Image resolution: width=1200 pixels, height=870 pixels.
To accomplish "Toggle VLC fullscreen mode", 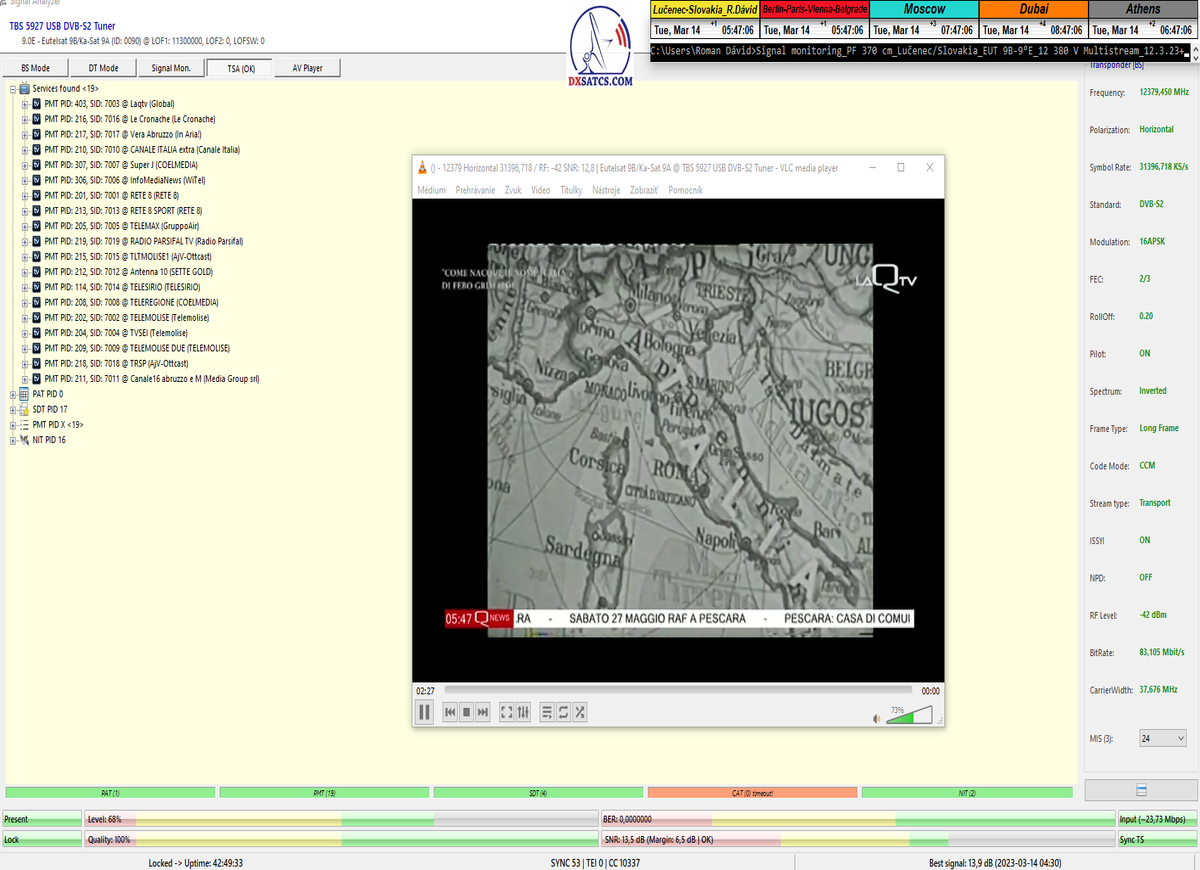I will (x=506, y=712).
